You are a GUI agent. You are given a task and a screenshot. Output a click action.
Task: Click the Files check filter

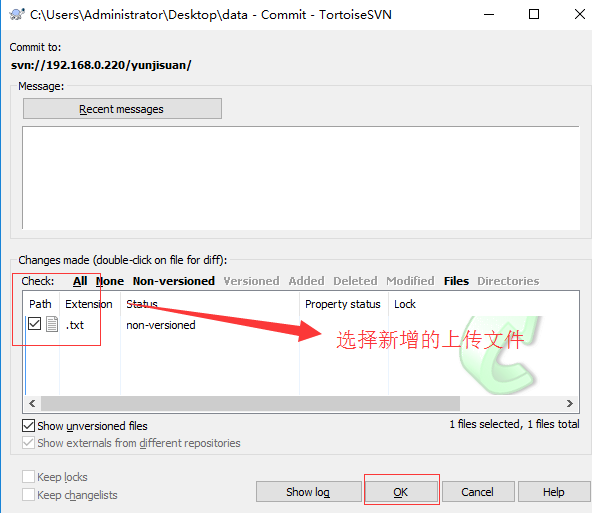point(456,281)
